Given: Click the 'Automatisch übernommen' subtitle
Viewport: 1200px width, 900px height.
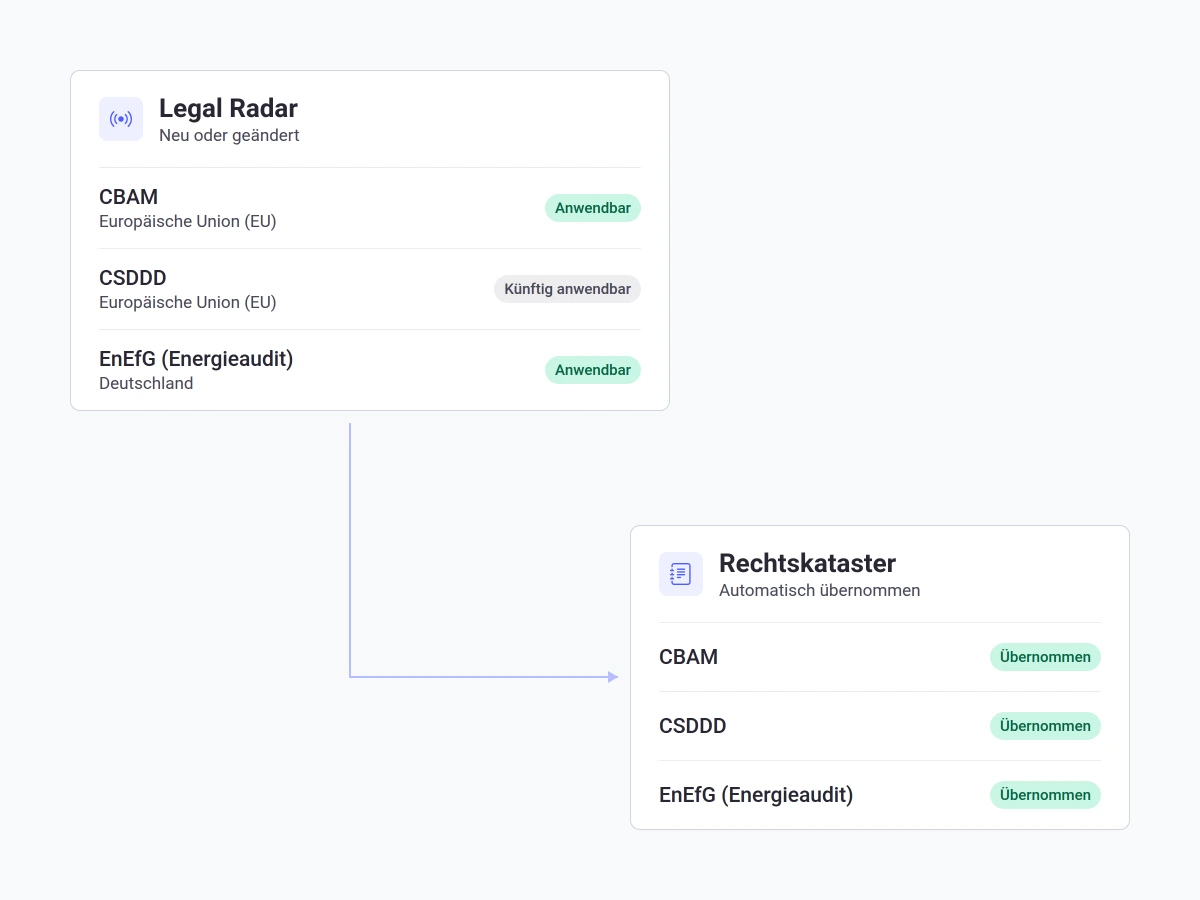Looking at the screenshot, I should 819,590.
